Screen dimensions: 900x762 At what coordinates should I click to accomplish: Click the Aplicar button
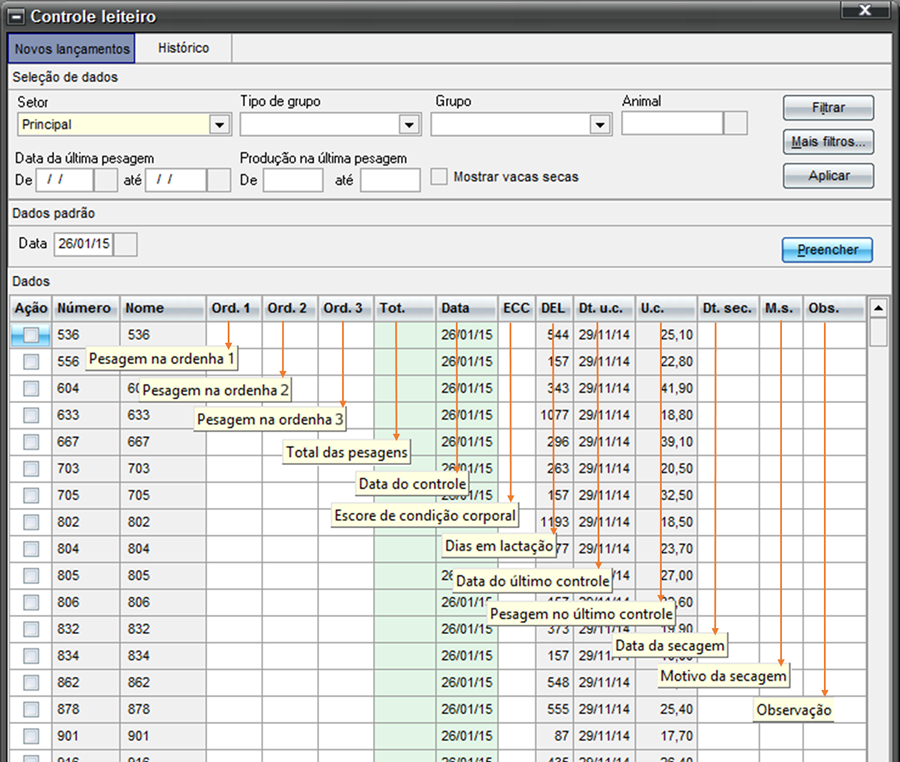click(828, 176)
